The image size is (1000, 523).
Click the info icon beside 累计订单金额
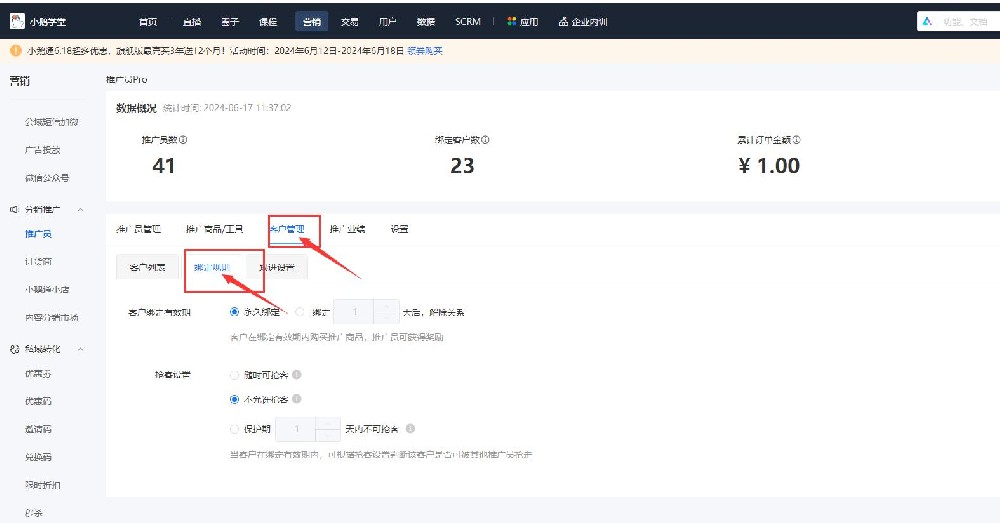coord(797,140)
